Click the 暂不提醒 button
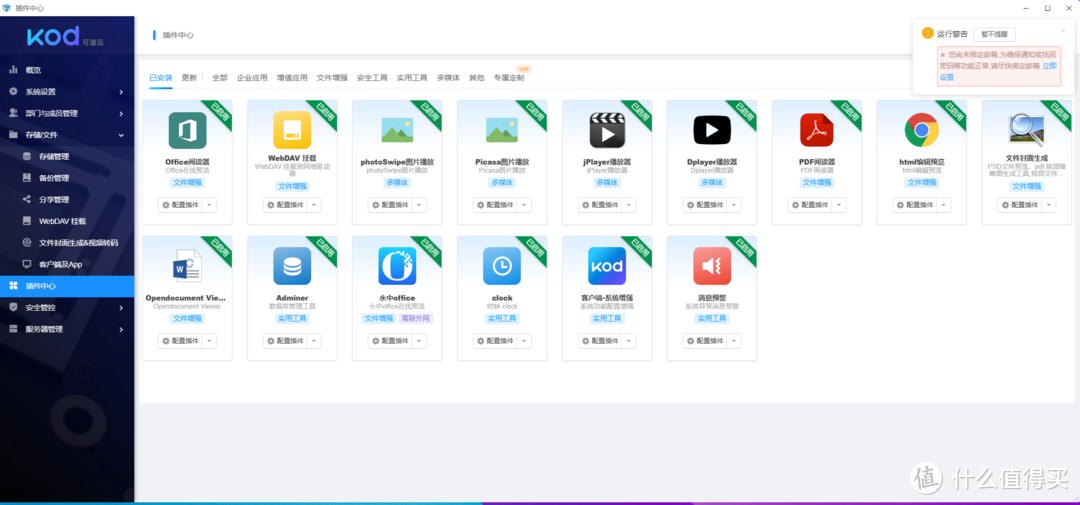Screen dimensions: 1080x505 (994, 34)
